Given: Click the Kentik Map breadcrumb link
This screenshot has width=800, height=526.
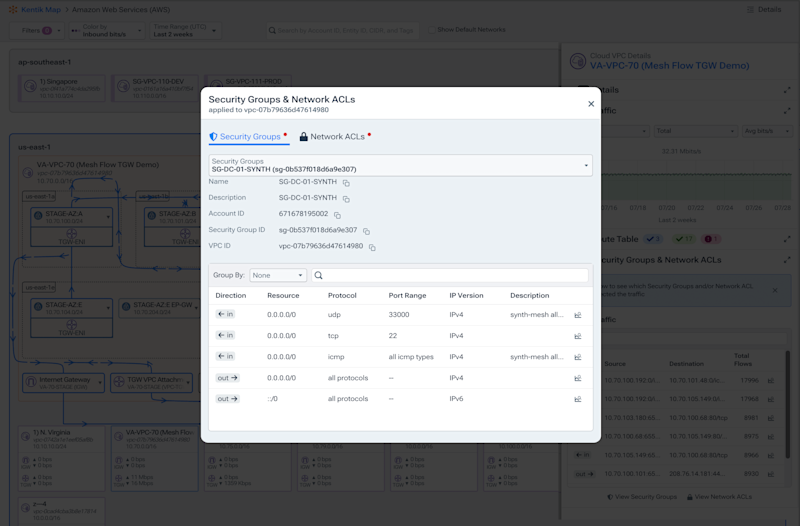Looking at the screenshot, I should 40,10.
